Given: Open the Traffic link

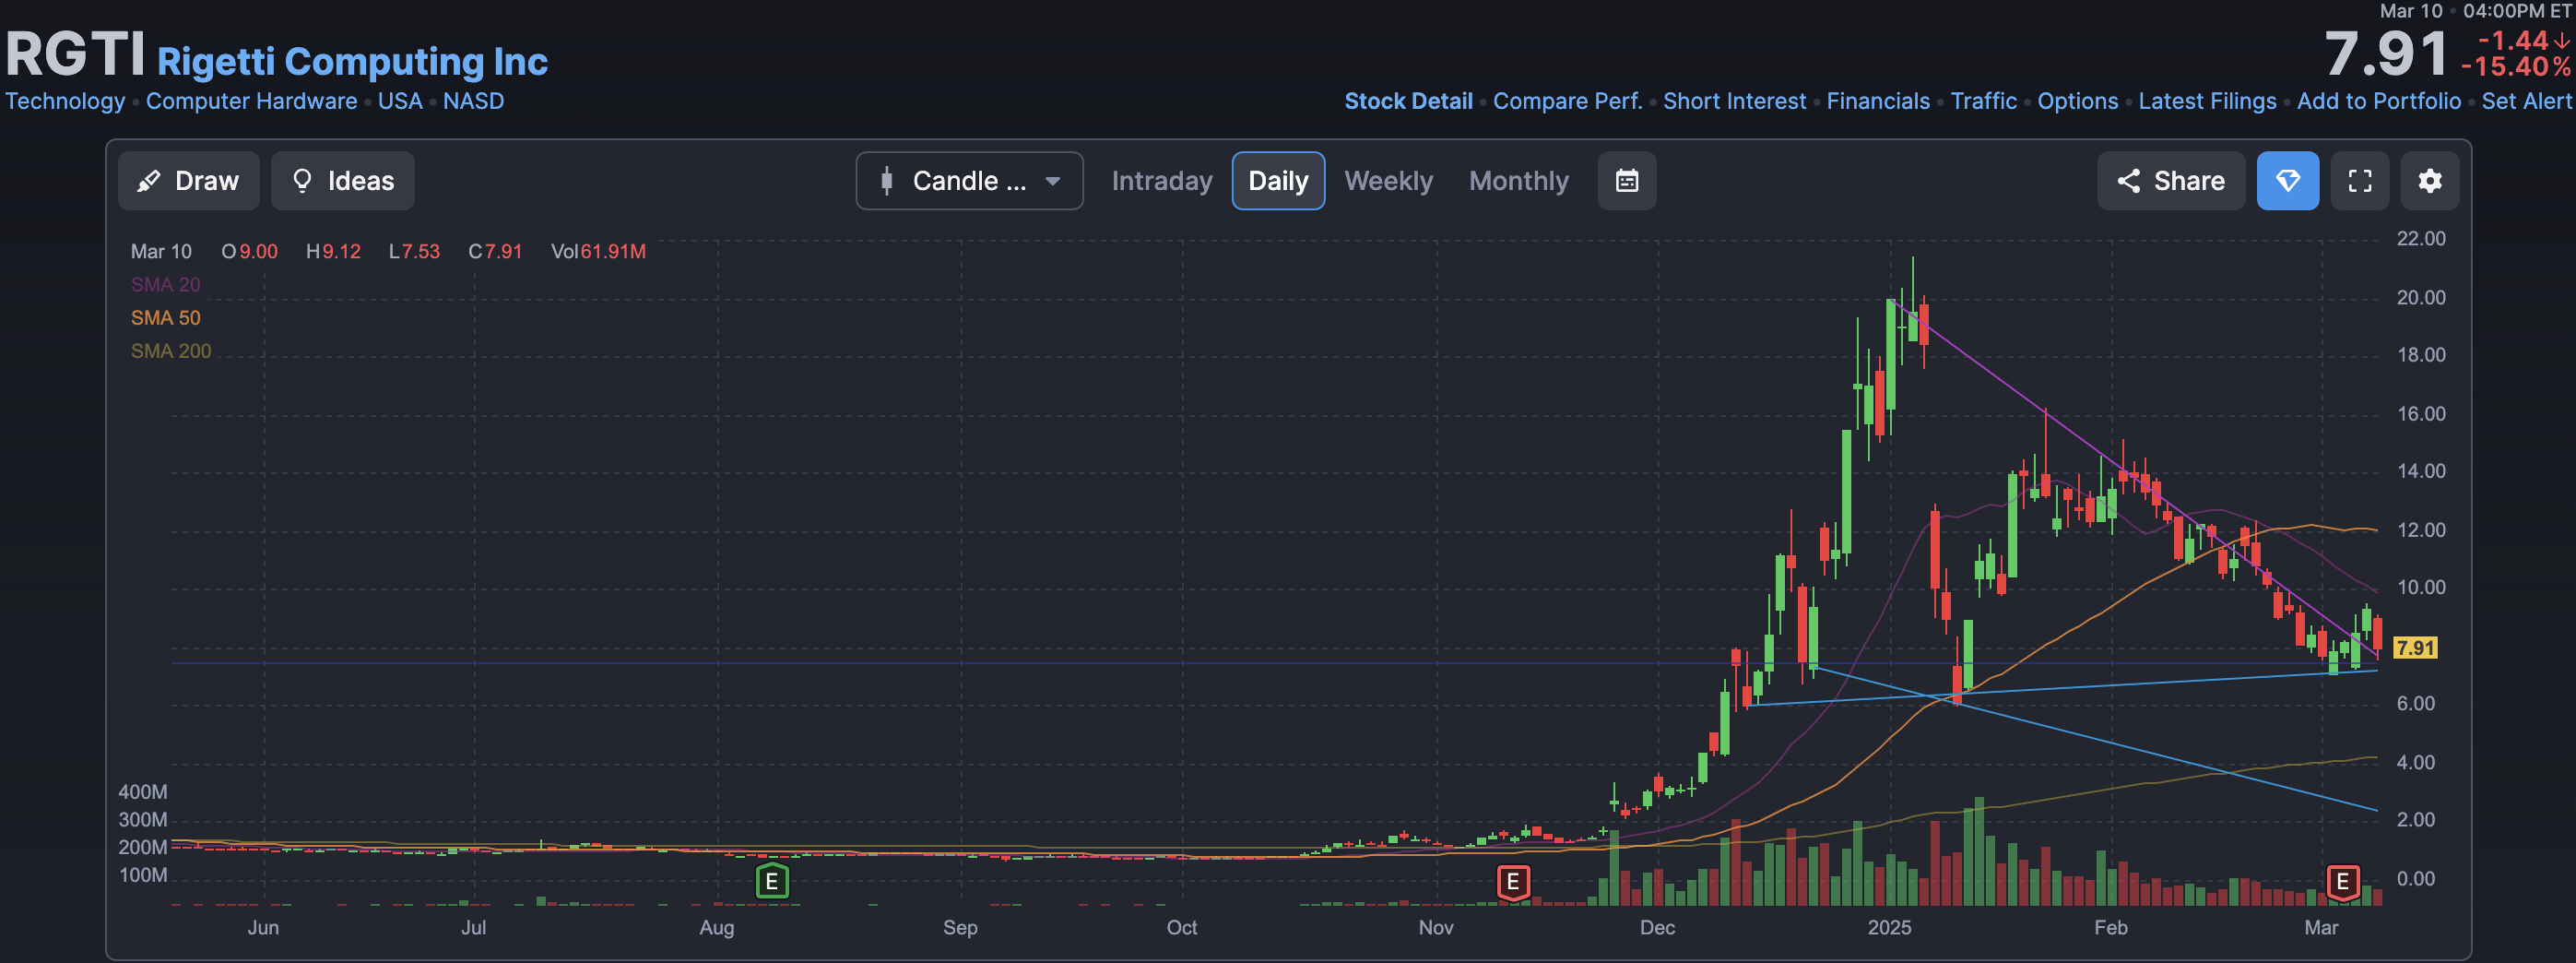Looking at the screenshot, I should pos(1983,101).
